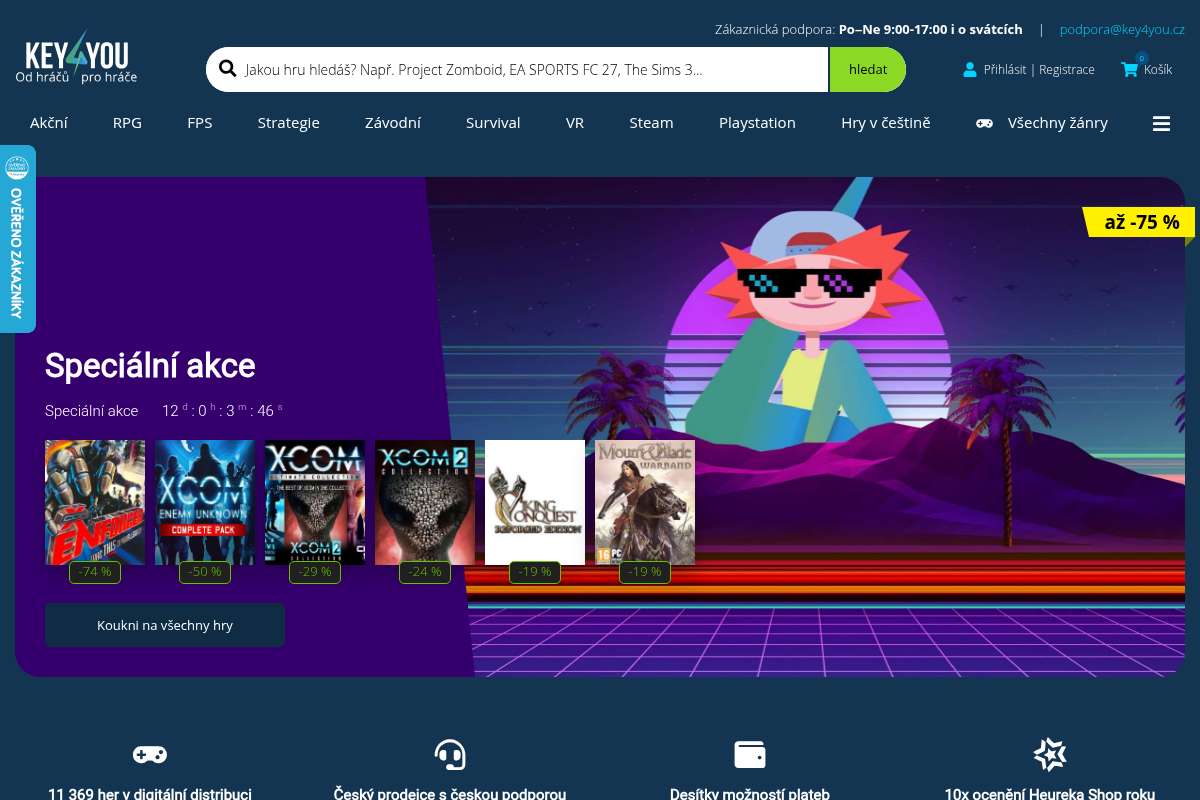
Task: Click the gamepad icon beside Všechny žánry
Action: click(x=985, y=123)
